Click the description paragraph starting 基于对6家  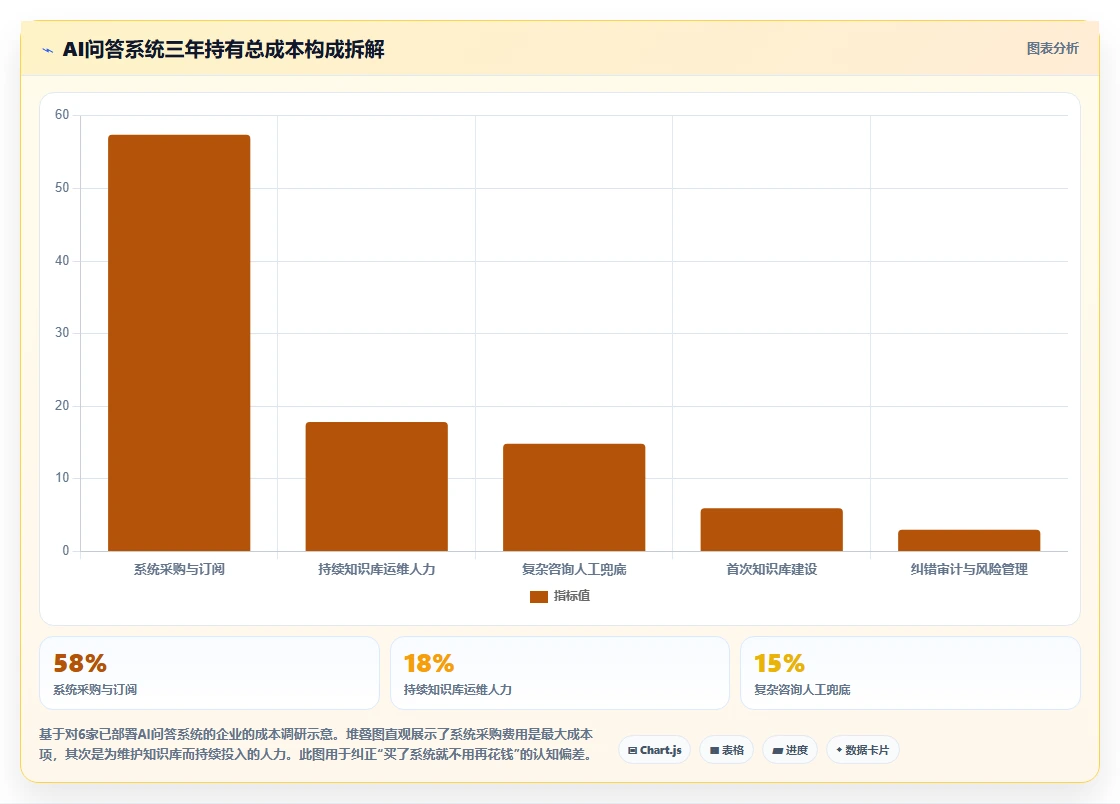pyautogui.click(x=316, y=744)
